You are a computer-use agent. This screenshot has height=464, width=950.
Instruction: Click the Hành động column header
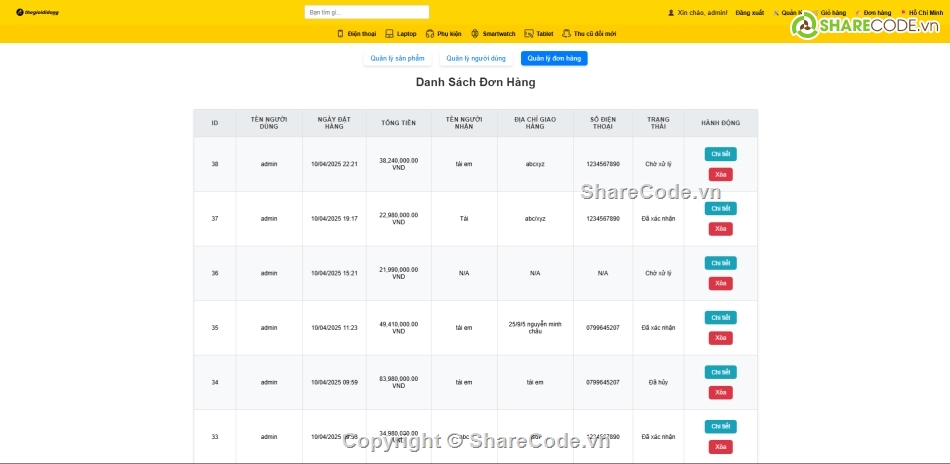(720, 123)
